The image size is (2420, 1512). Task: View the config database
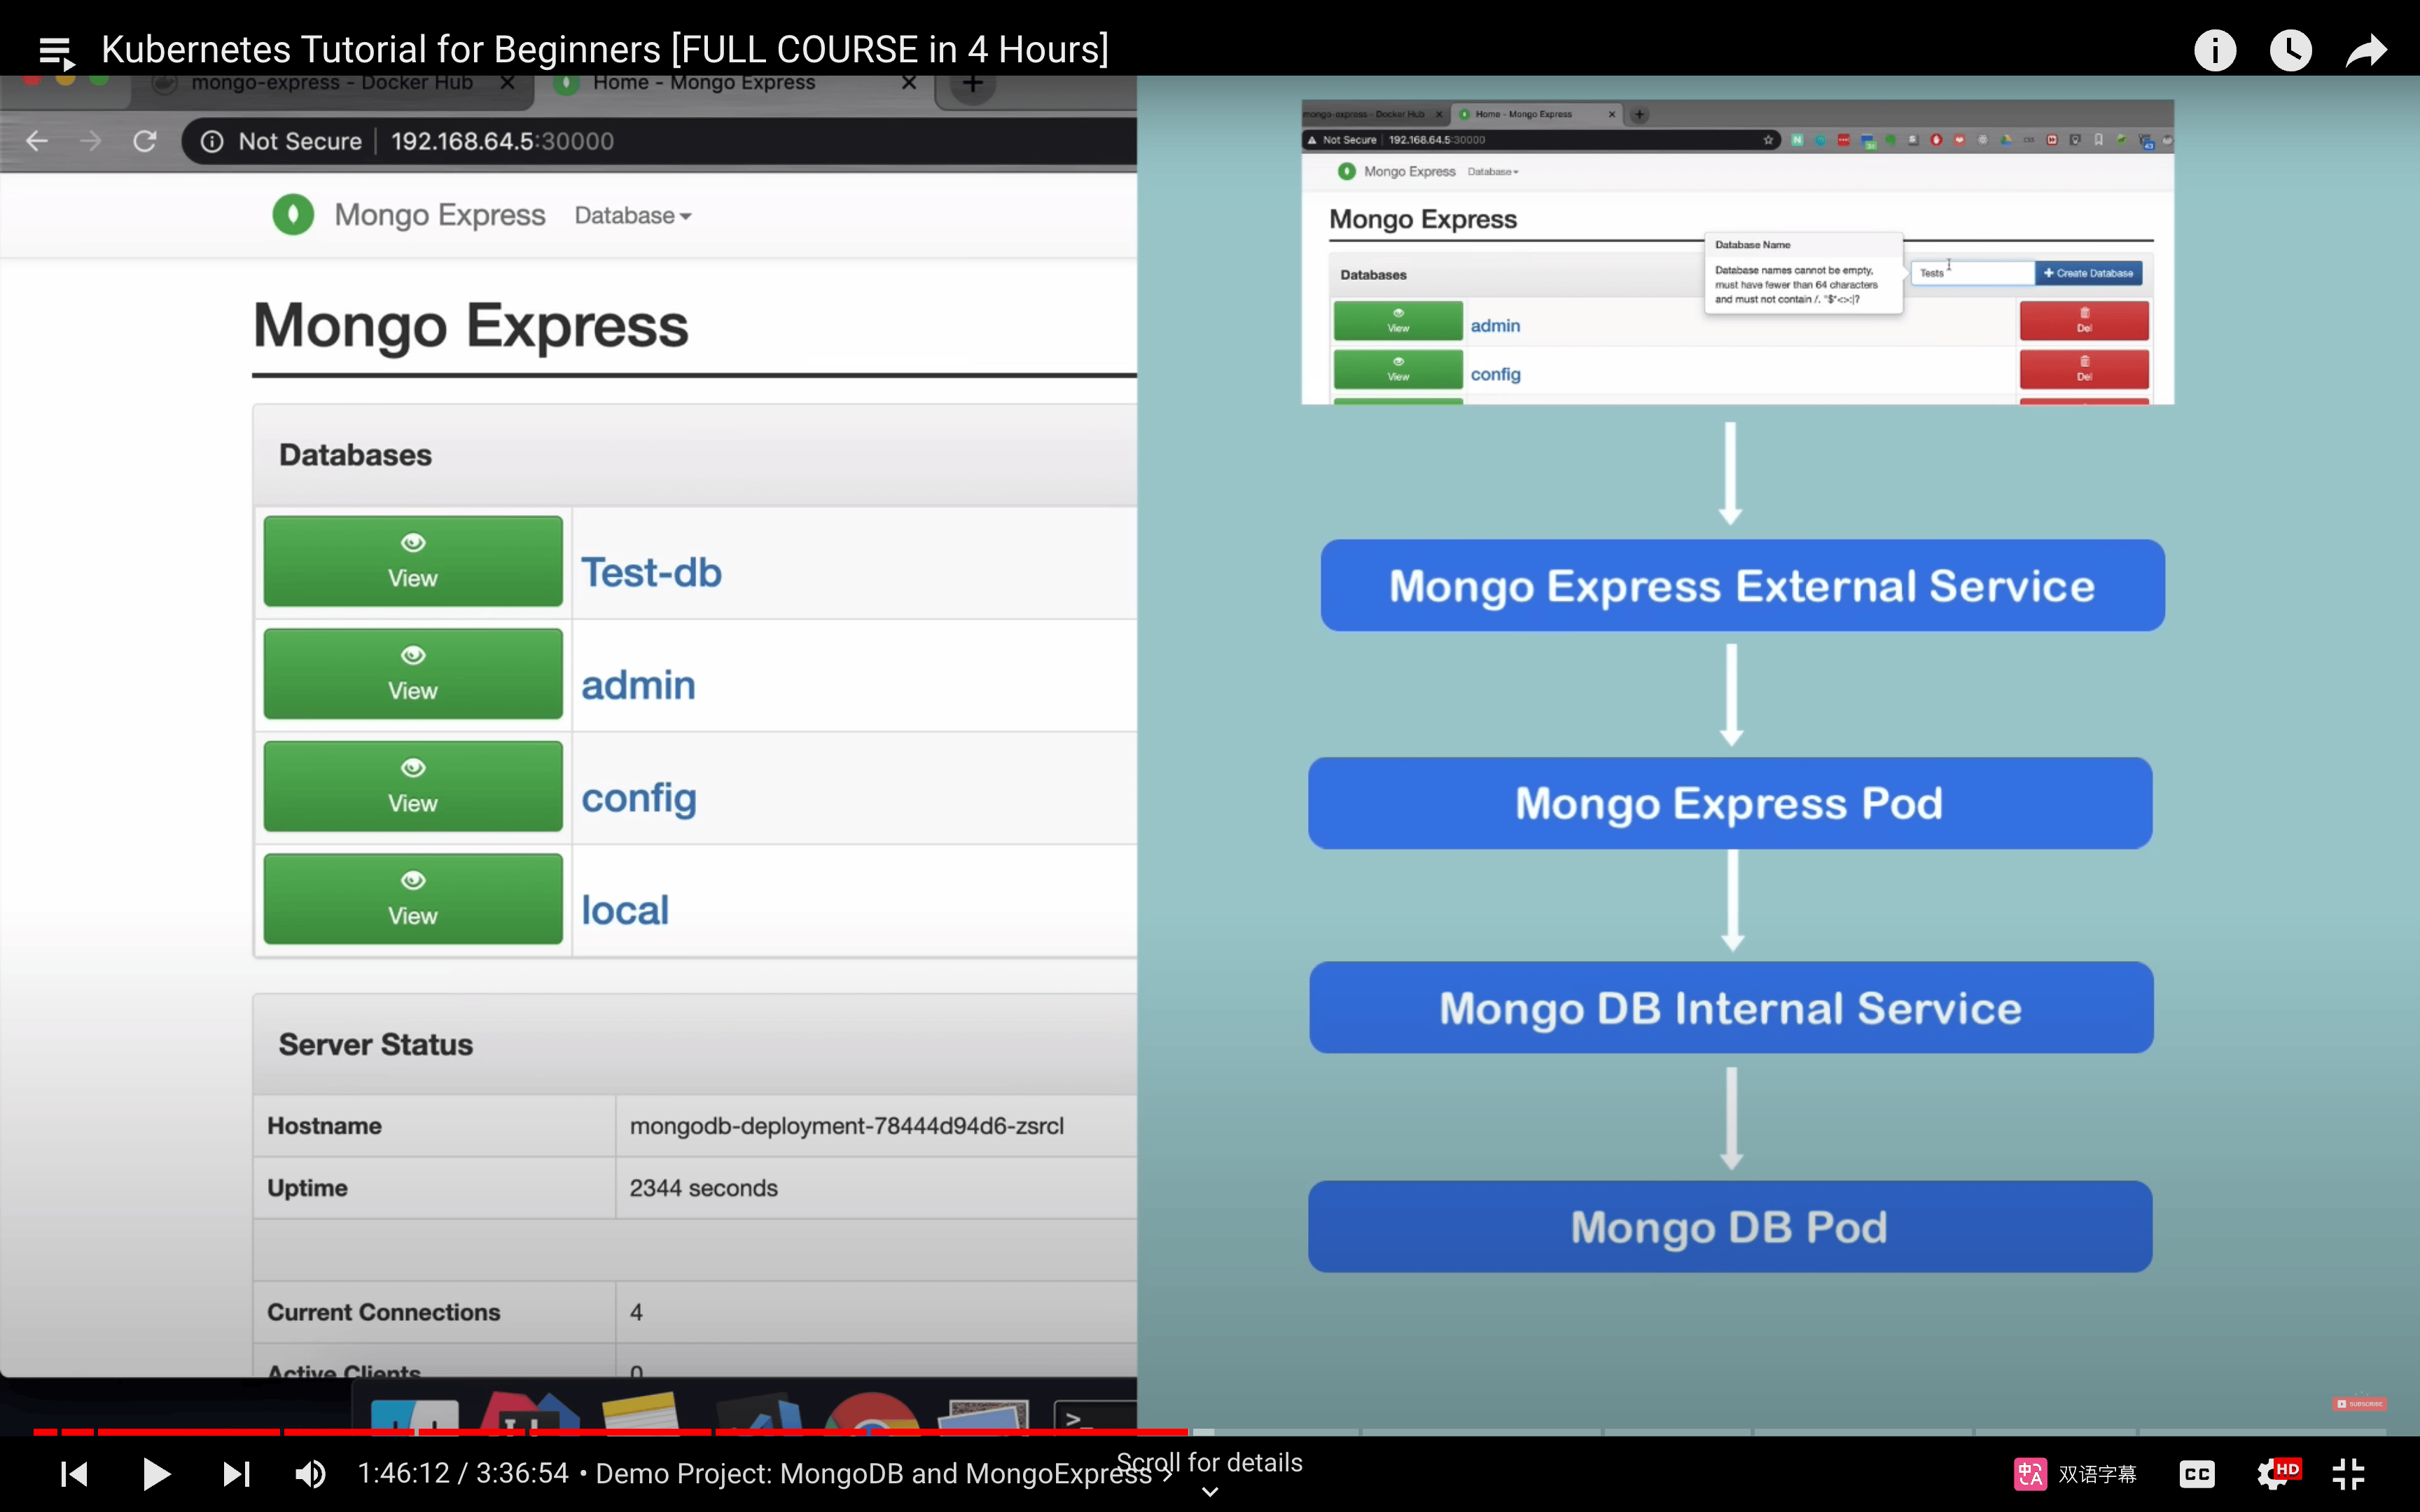pyautogui.click(x=413, y=786)
